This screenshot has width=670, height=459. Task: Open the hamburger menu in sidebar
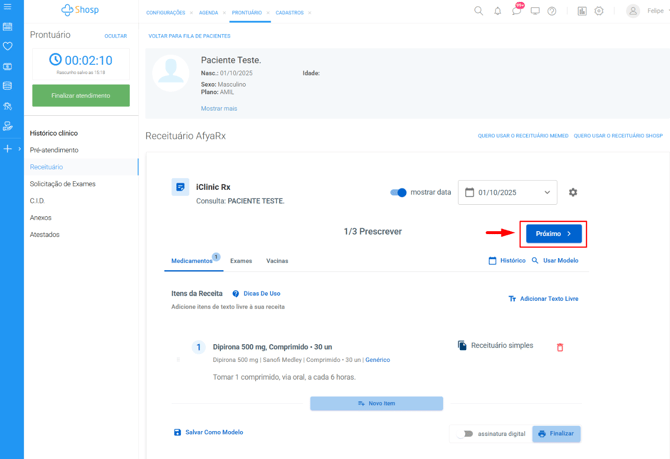8,7
